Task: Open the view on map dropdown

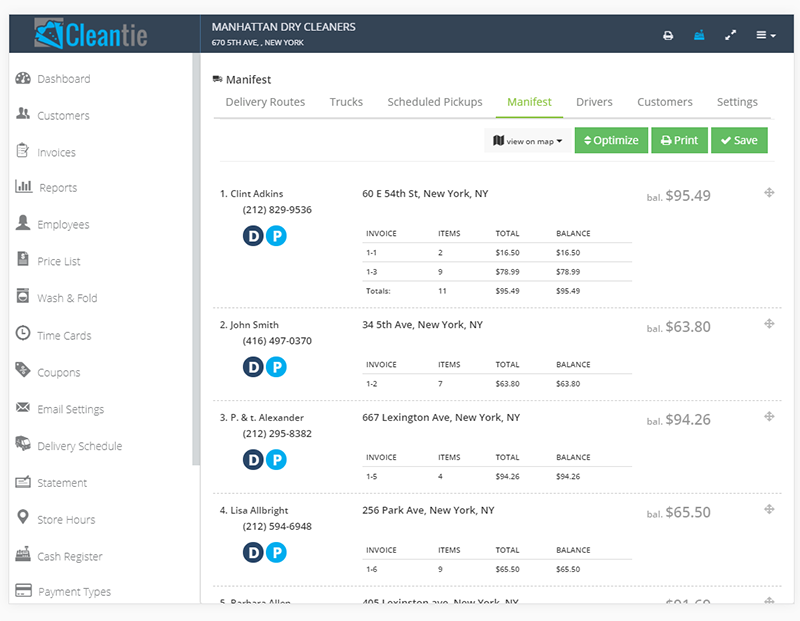Action: coord(528,141)
